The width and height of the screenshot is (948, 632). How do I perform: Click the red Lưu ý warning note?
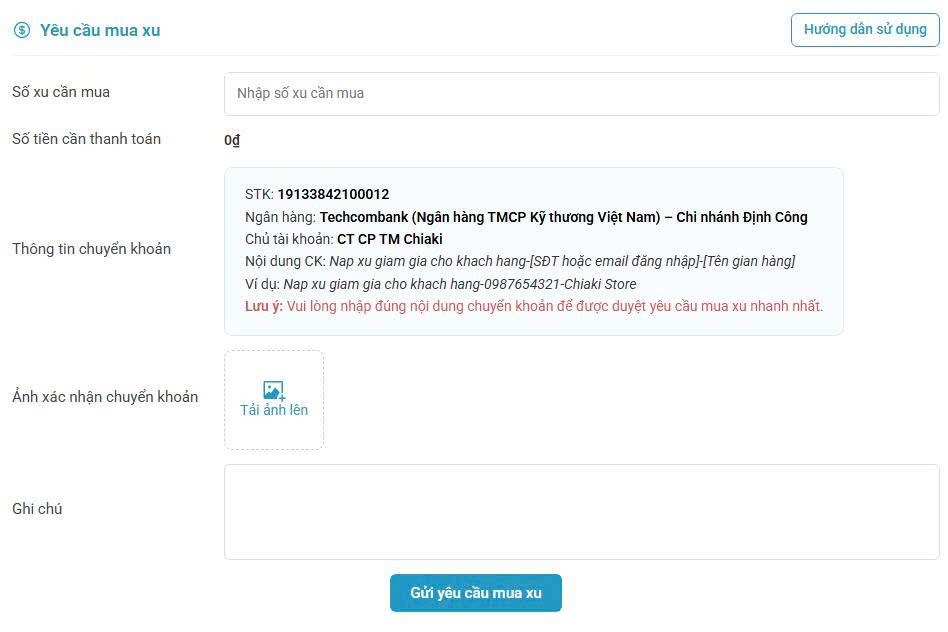click(x=534, y=306)
